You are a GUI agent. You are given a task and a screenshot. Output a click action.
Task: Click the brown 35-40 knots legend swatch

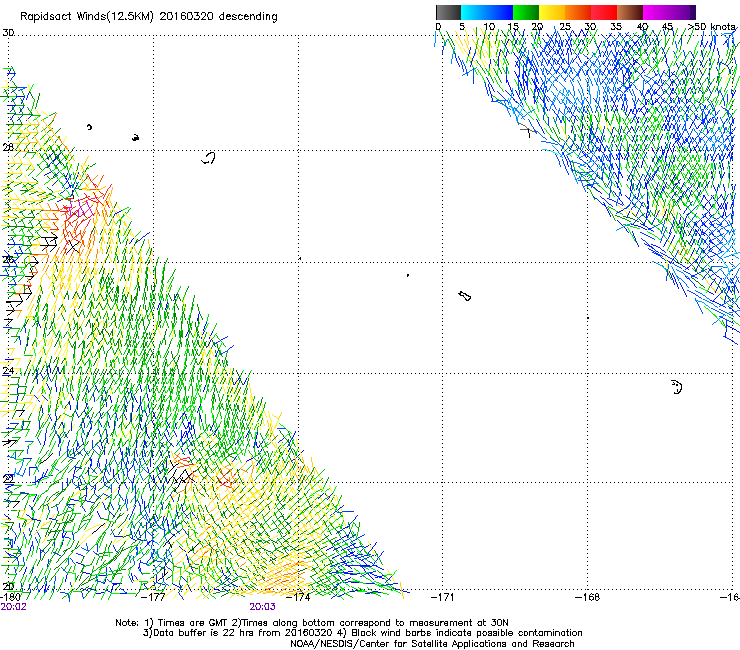[x=630, y=12]
